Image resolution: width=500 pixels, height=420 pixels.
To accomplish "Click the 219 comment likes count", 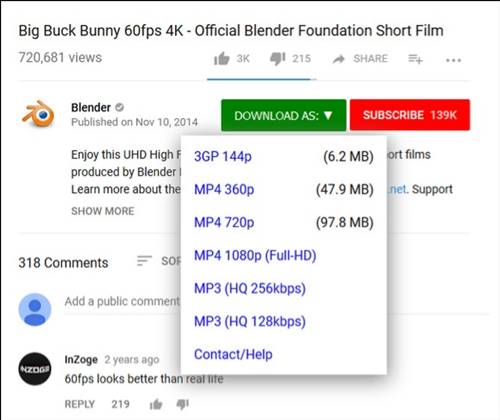I will [120, 404].
